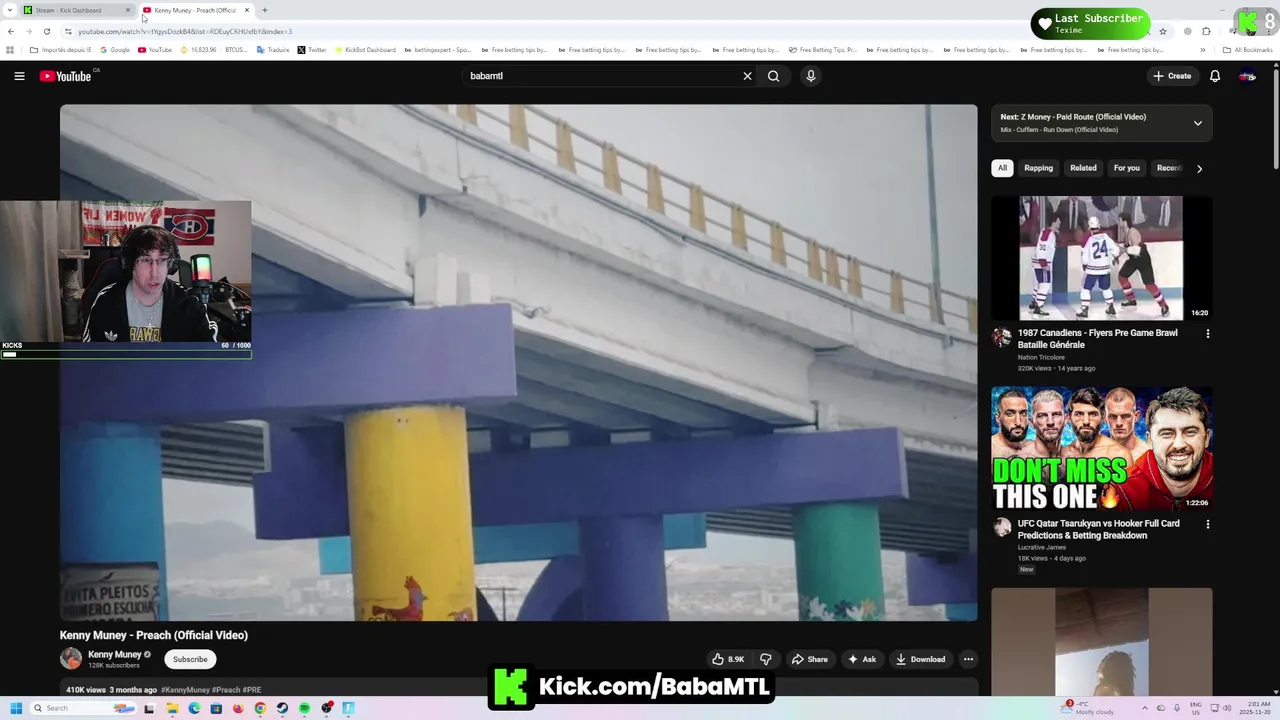Run search with the magnifier button
Screen dimensions: 1280x720
pos(773,76)
